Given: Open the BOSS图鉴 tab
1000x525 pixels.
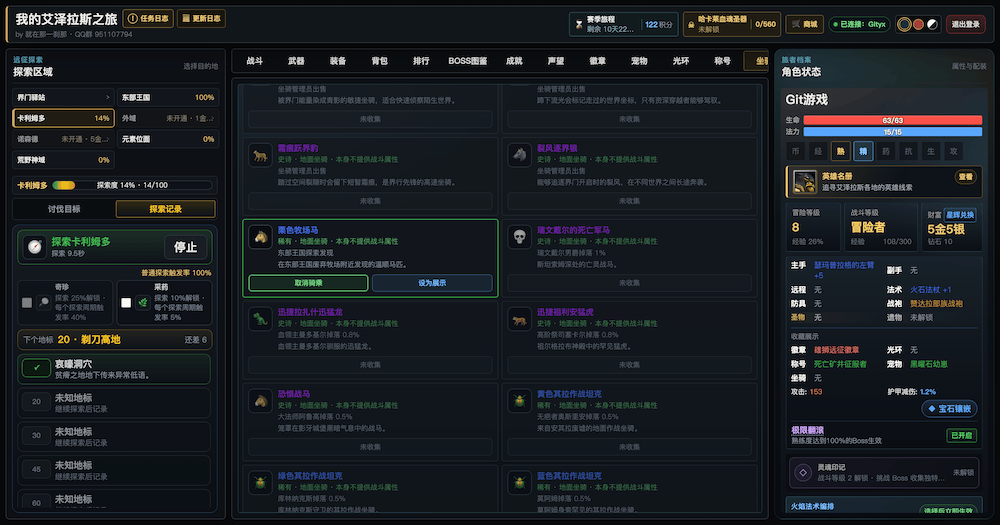Looking at the screenshot, I should pyautogui.click(x=467, y=61).
